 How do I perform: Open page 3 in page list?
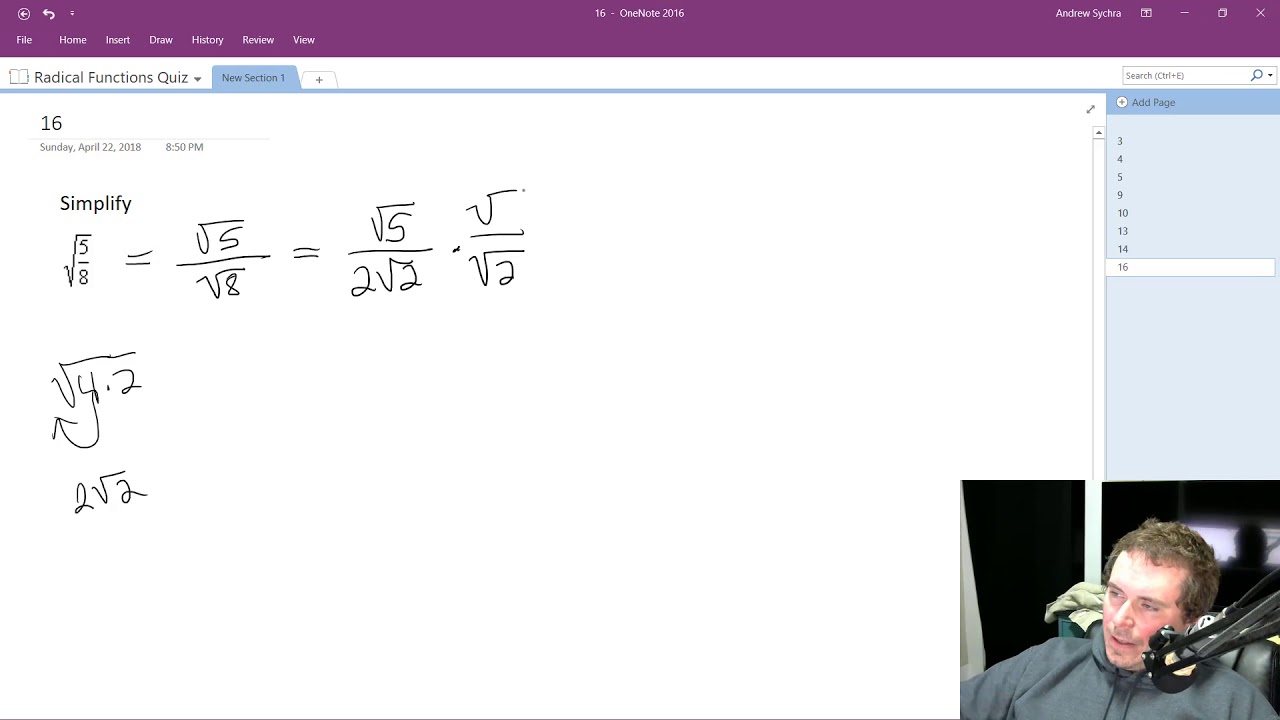(x=1190, y=141)
